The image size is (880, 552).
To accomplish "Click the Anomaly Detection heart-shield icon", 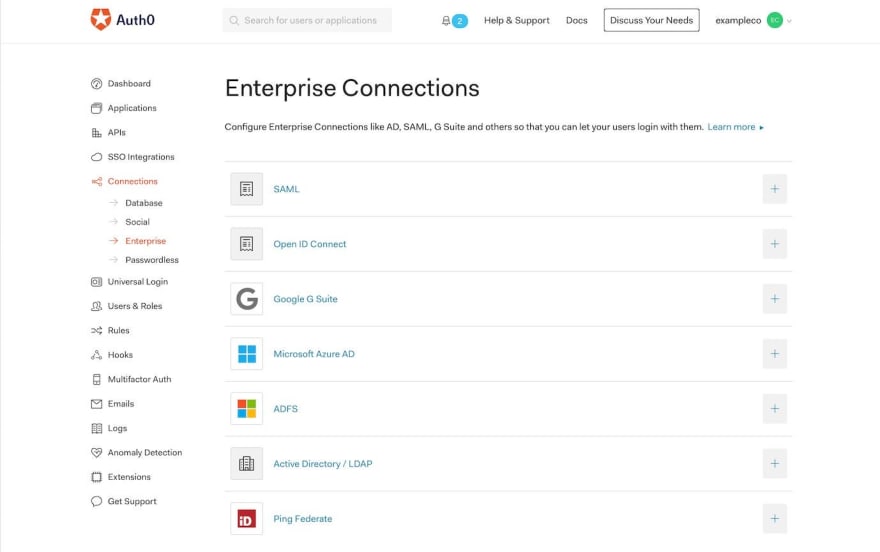I will pyautogui.click(x=97, y=453).
